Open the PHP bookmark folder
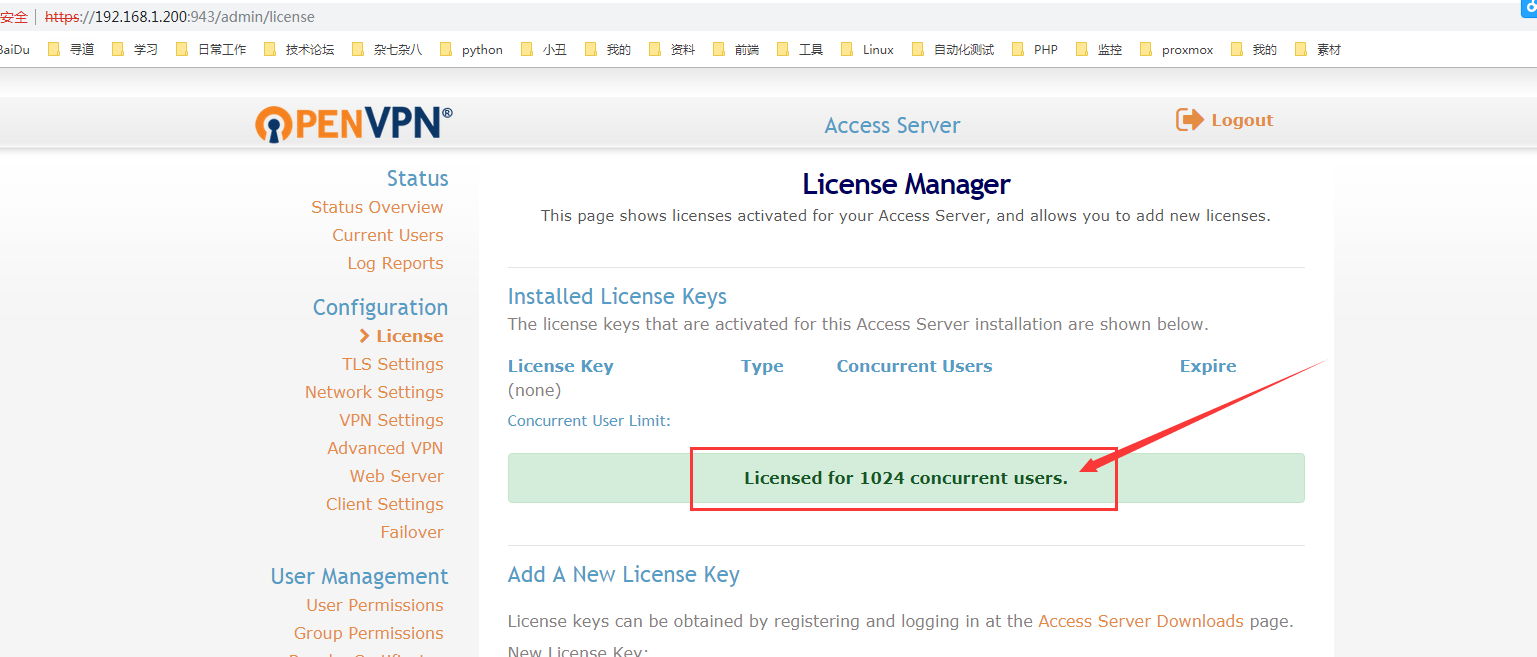 pyautogui.click(x=1035, y=49)
